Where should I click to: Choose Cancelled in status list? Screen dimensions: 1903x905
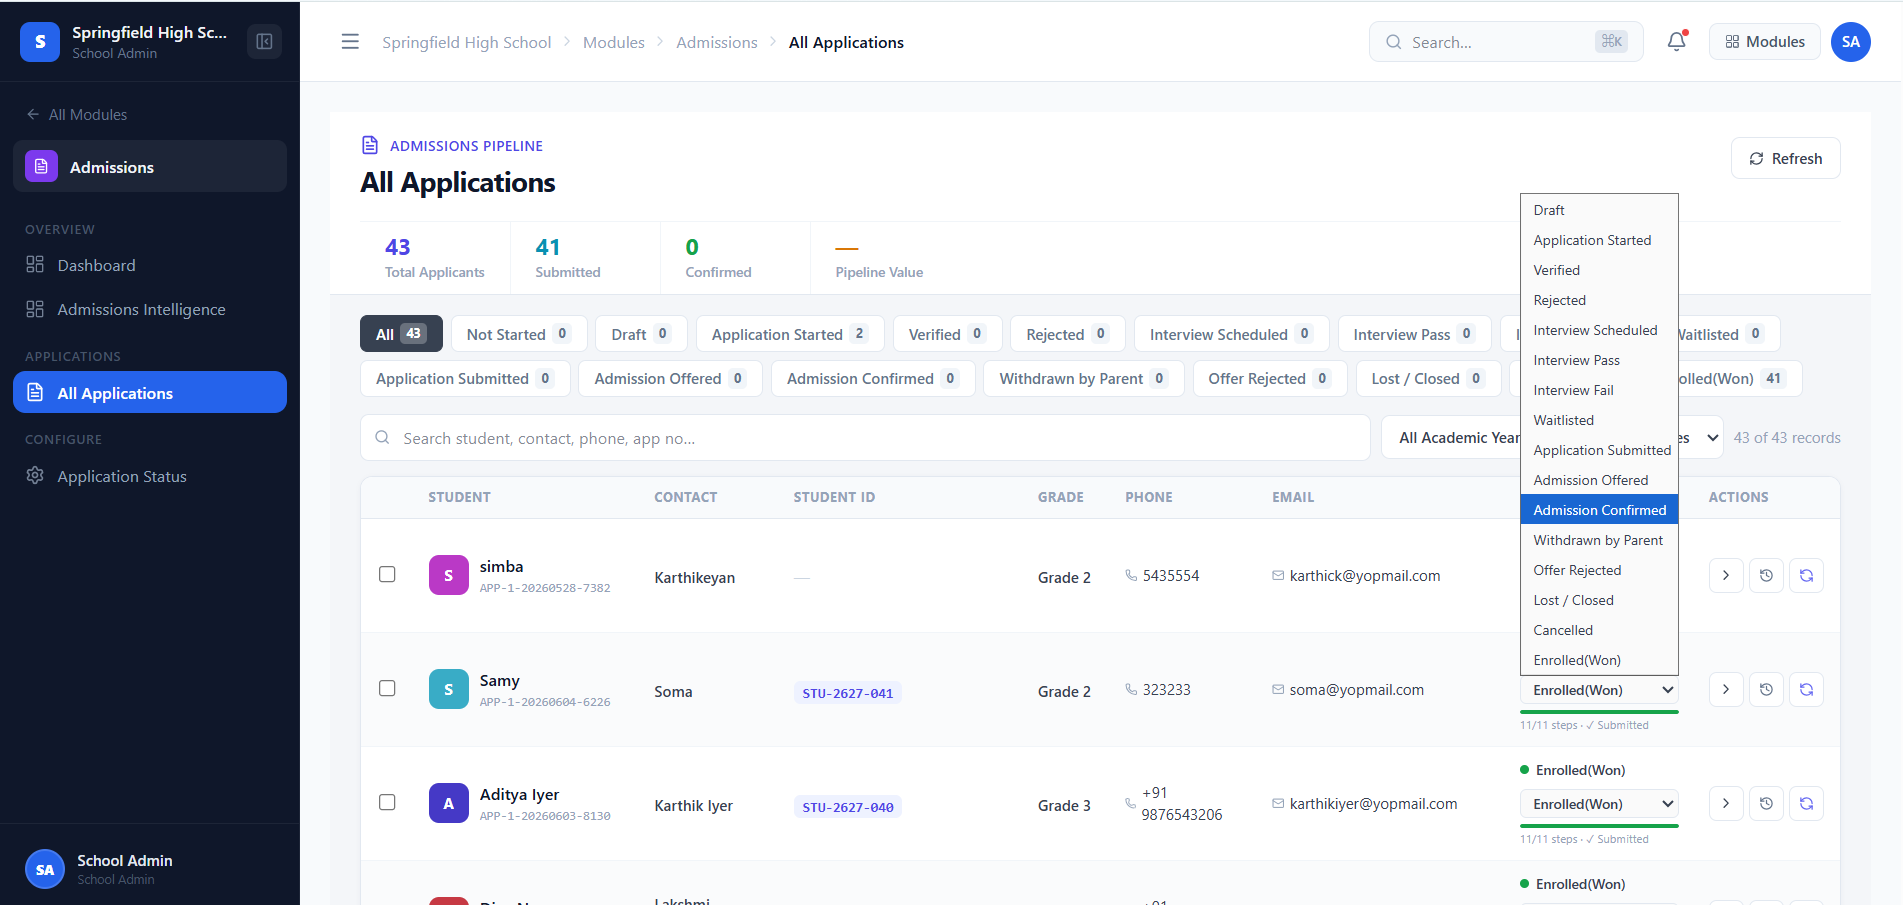(1599, 630)
